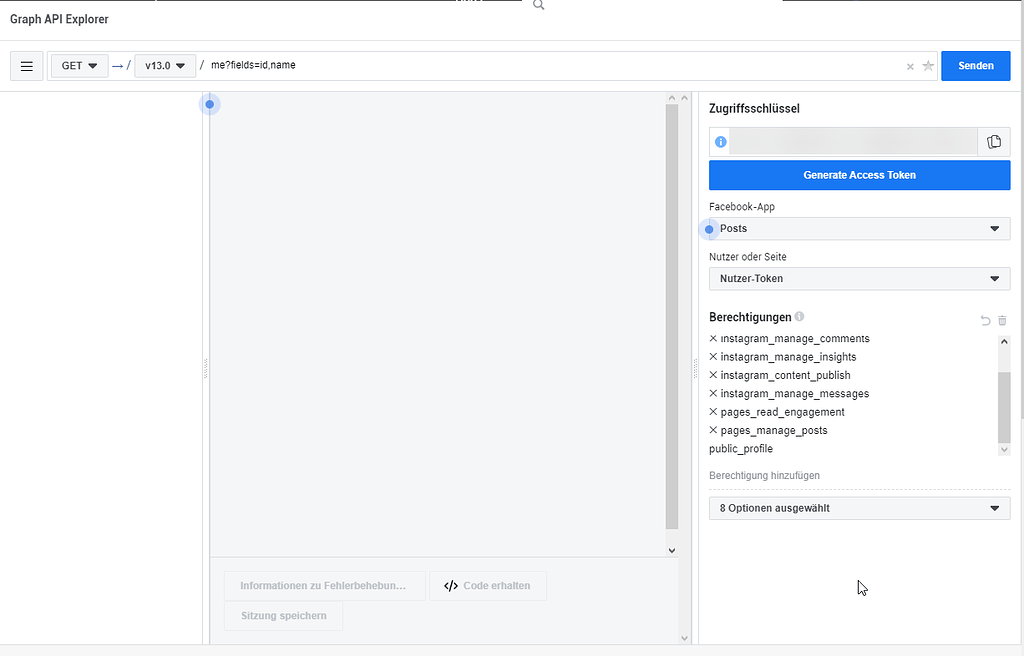Open the hamburger menu on the toolbar
This screenshot has width=1024, height=656.
coord(26,65)
